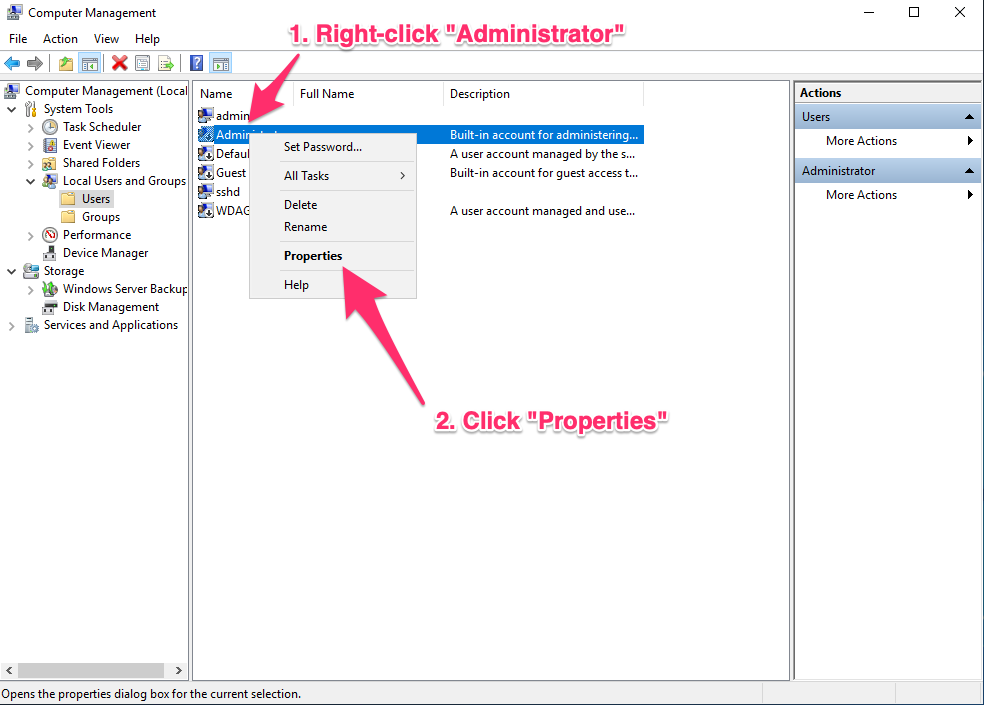The height and width of the screenshot is (705, 984).
Task: Open the Action menu in menu bar
Action: pos(60,39)
